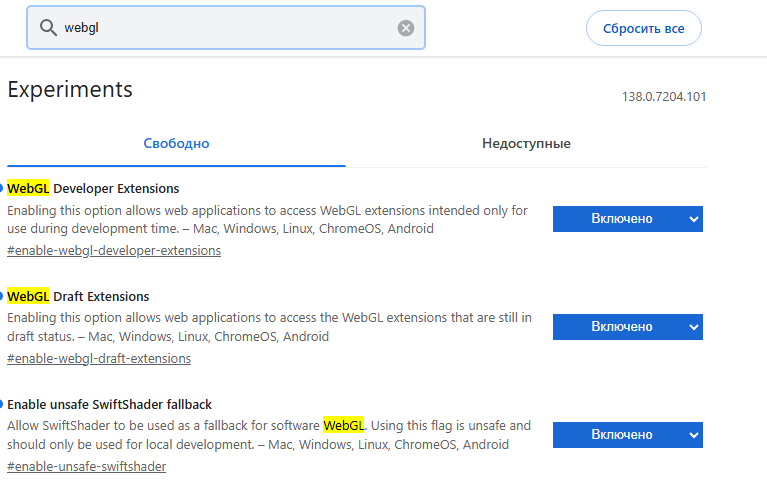Viewport: 767px width, 500px height.
Task: Click blue dot beside WebGL Developer Extensions
Action: 3,188
